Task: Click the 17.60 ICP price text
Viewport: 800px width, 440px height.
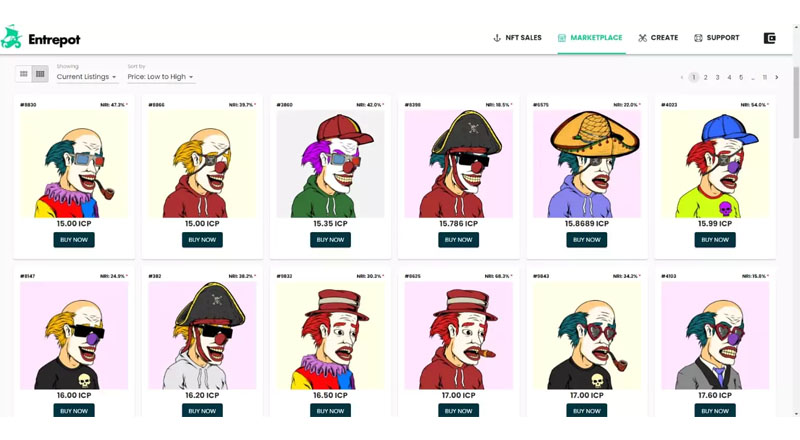Action: [715, 395]
